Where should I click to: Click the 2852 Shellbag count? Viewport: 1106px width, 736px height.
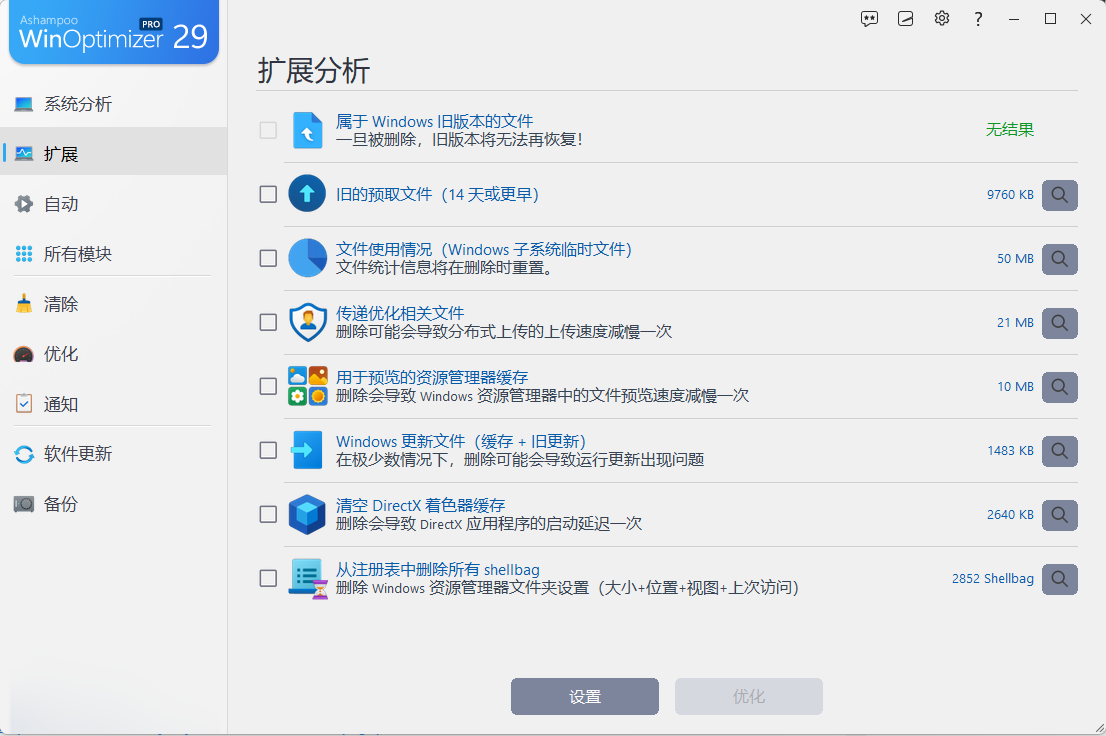992,579
